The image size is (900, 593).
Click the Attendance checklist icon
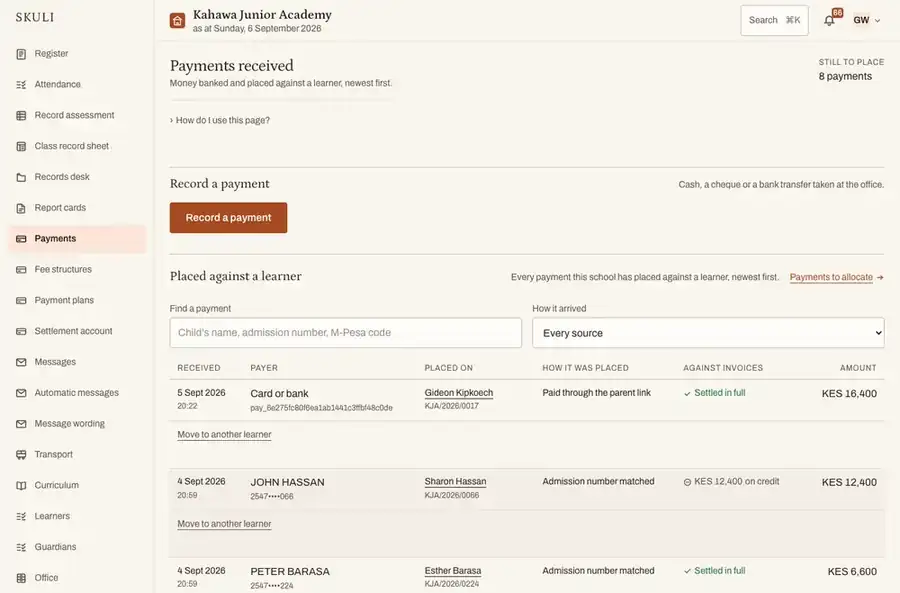coord(21,85)
